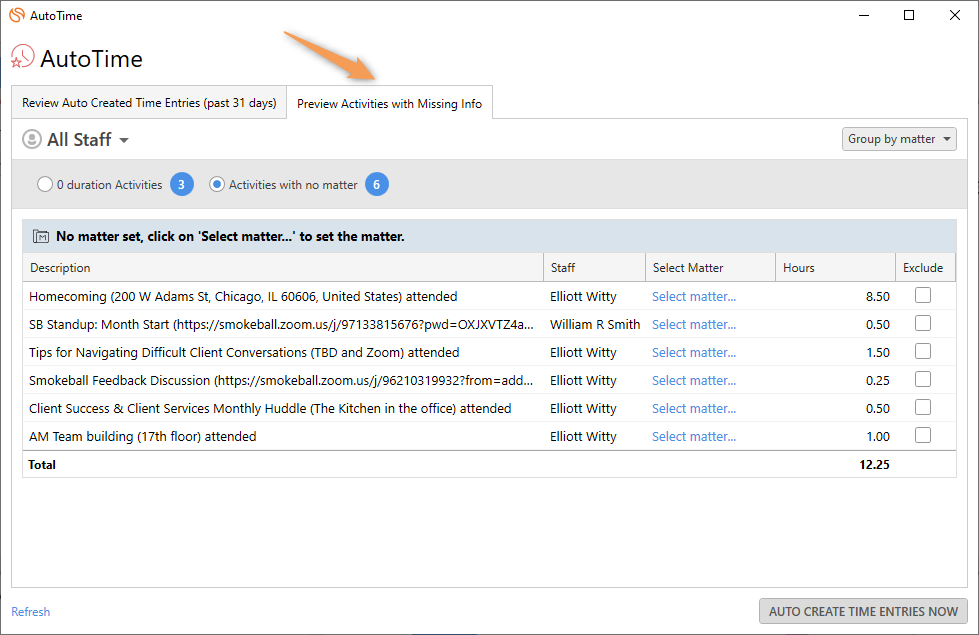Switch to Review Auto Created Time Entries tab
Image resolution: width=979 pixels, height=635 pixels.
coord(149,102)
